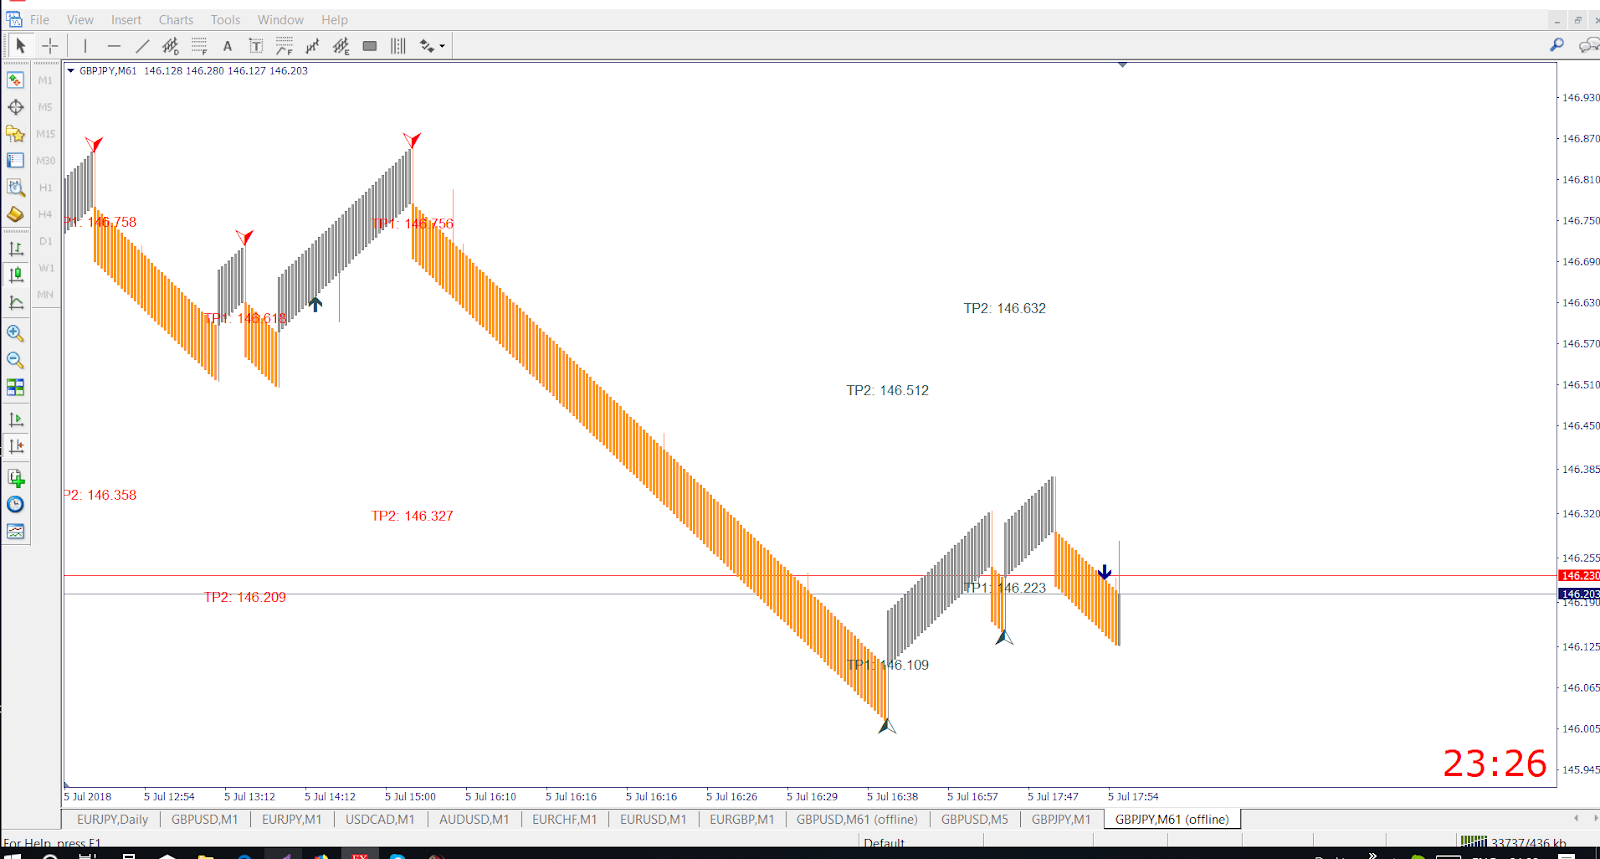
Task: Switch to the AUDUSD,M1 chart tab
Action: [x=474, y=819]
